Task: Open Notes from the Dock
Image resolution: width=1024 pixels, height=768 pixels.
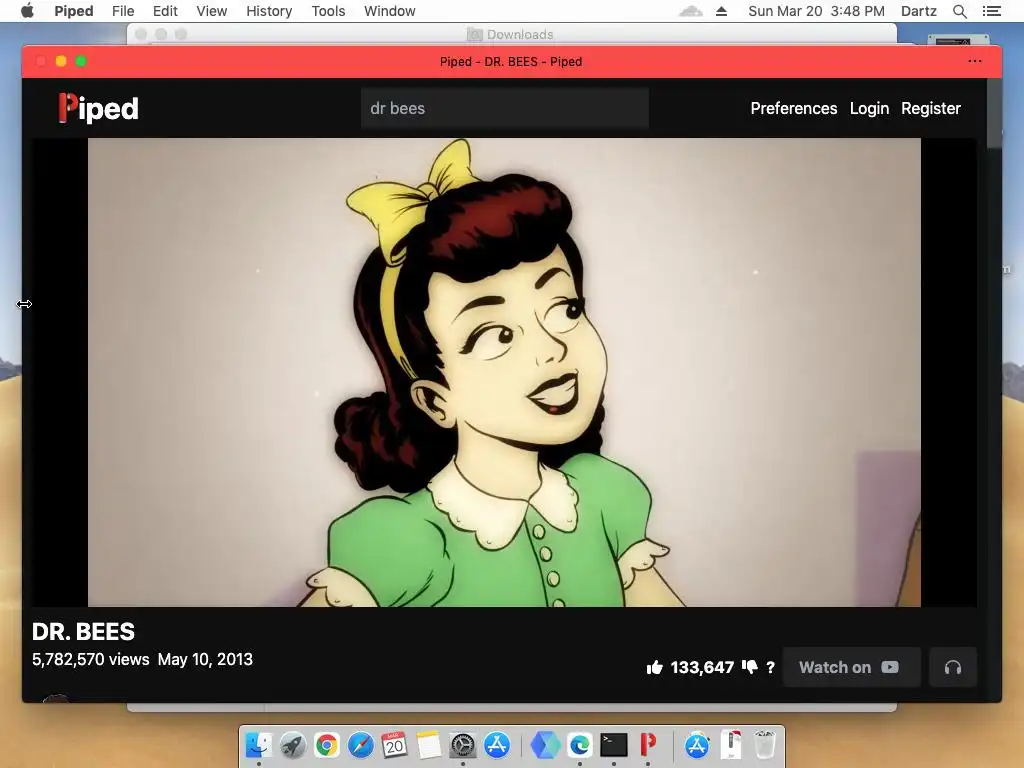Action: 429,744
